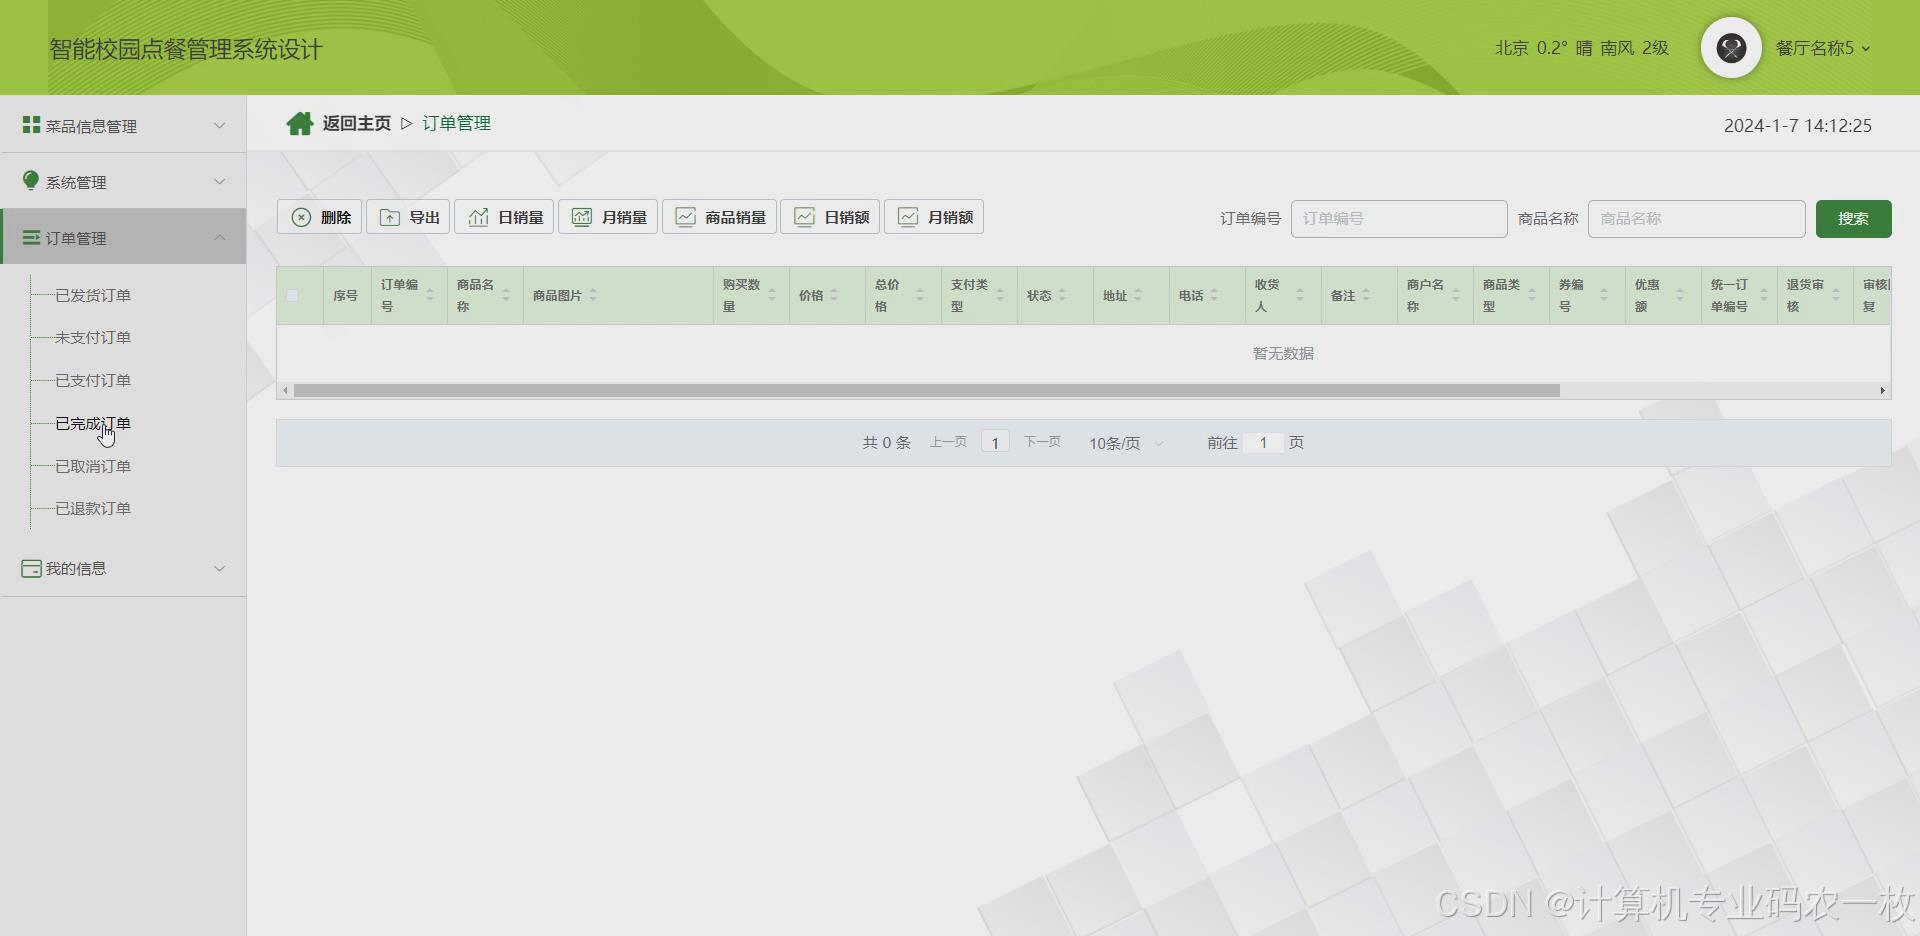View the product sales (商品销量) statistics
Screen dimensions: 1920x936
(719, 217)
